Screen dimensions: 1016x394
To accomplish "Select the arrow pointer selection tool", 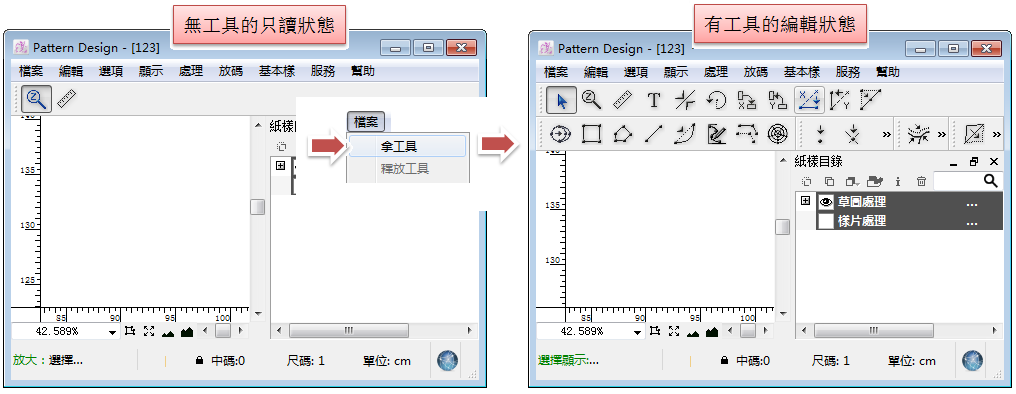I will pyautogui.click(x=561, y=100).
